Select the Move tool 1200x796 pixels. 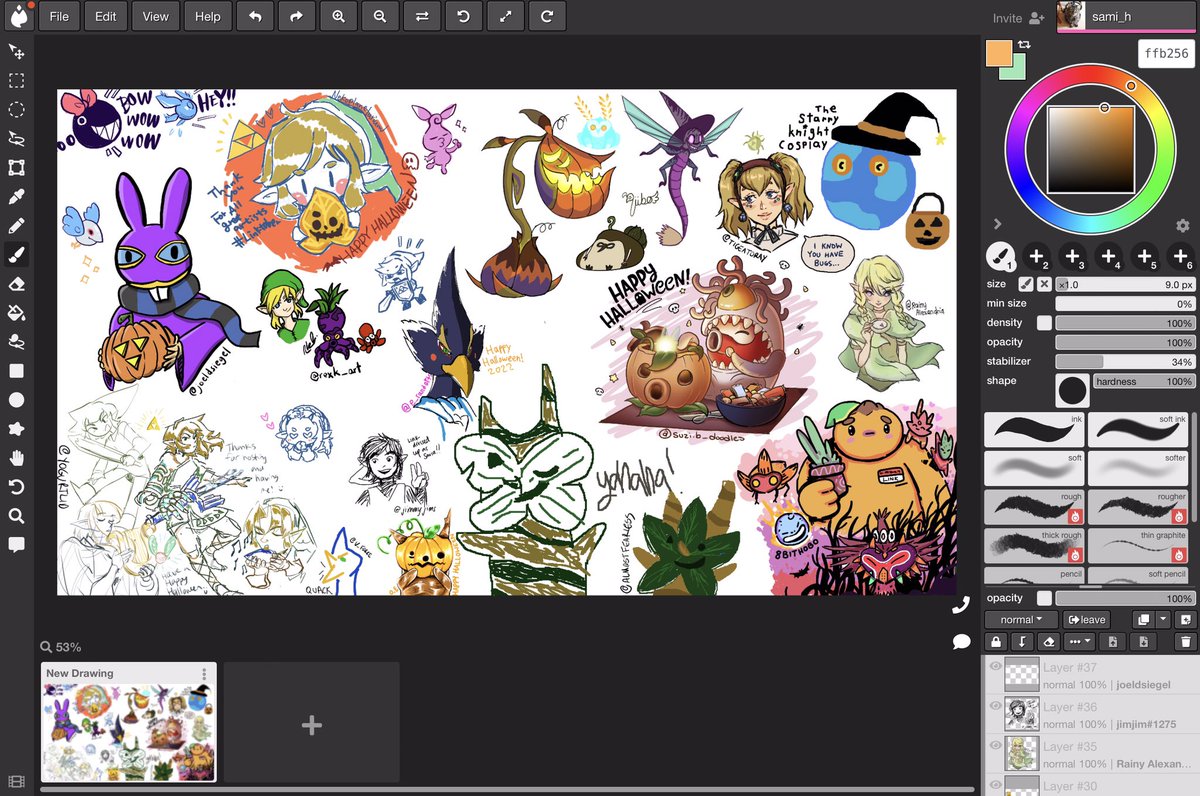tap(16, 51)
